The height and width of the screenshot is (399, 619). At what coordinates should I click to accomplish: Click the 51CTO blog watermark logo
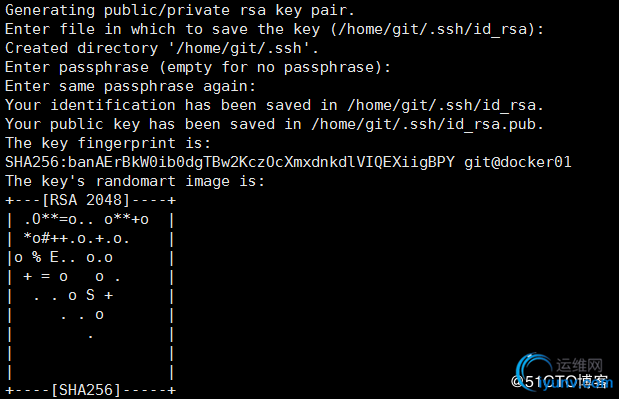coord(559,382)
